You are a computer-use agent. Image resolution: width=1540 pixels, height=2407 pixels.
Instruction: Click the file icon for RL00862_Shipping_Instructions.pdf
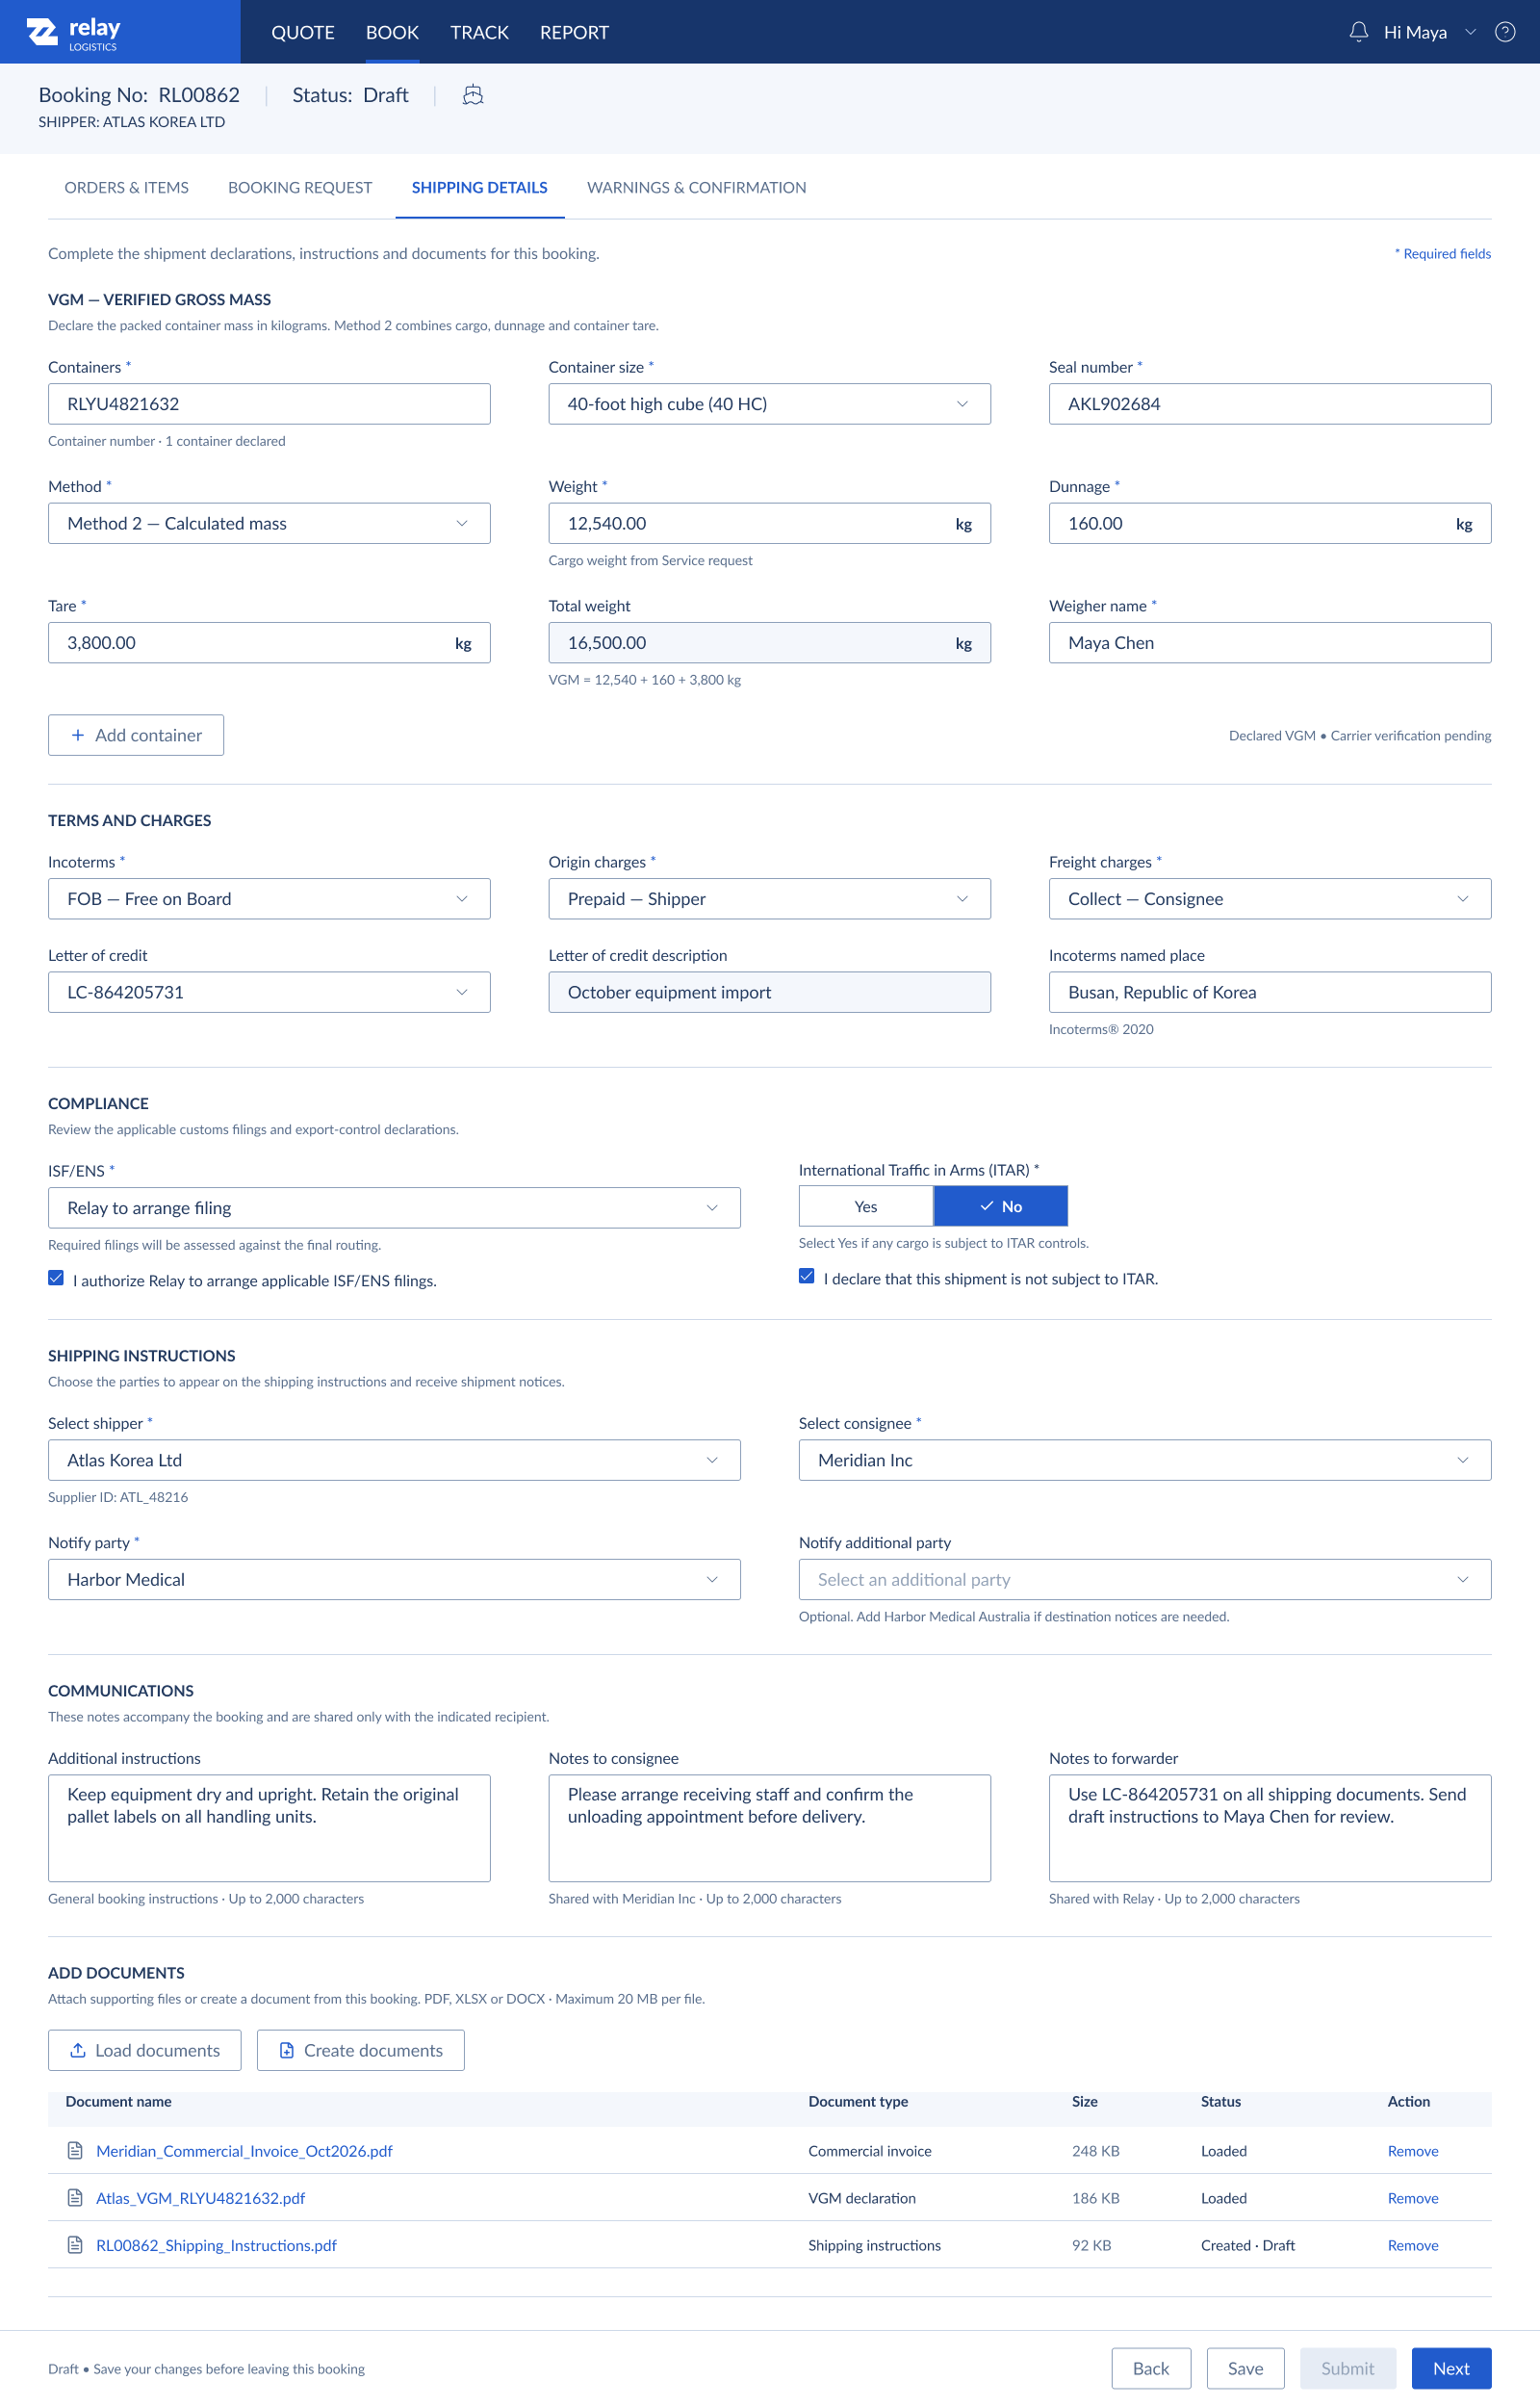tap(75, 2244)
